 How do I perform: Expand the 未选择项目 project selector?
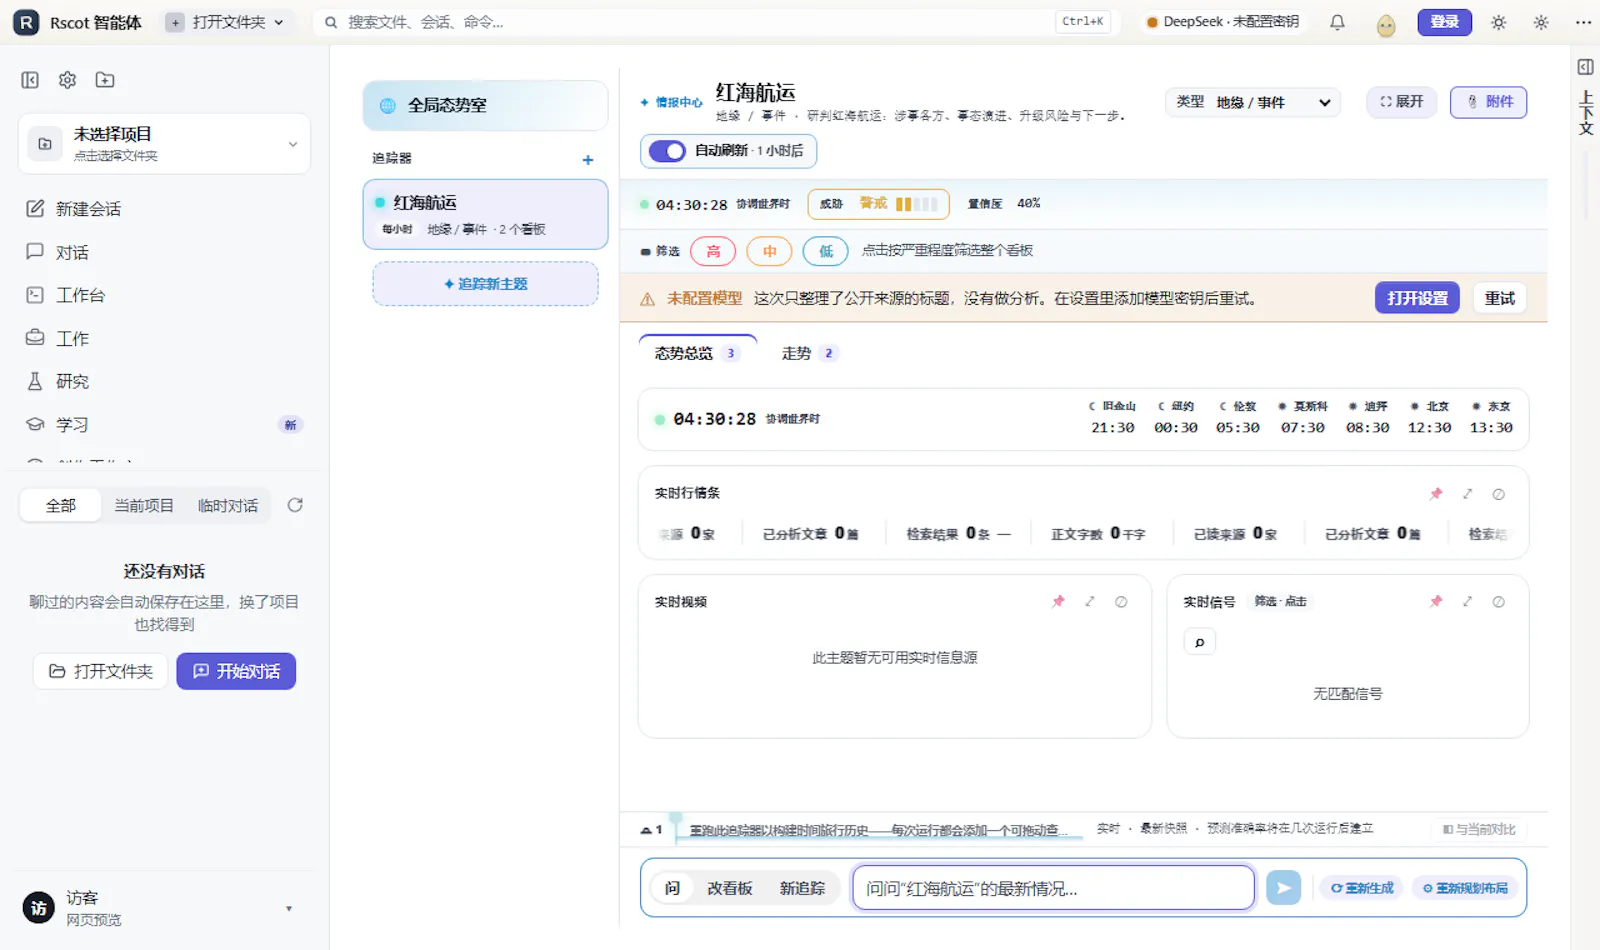(164, 144)
